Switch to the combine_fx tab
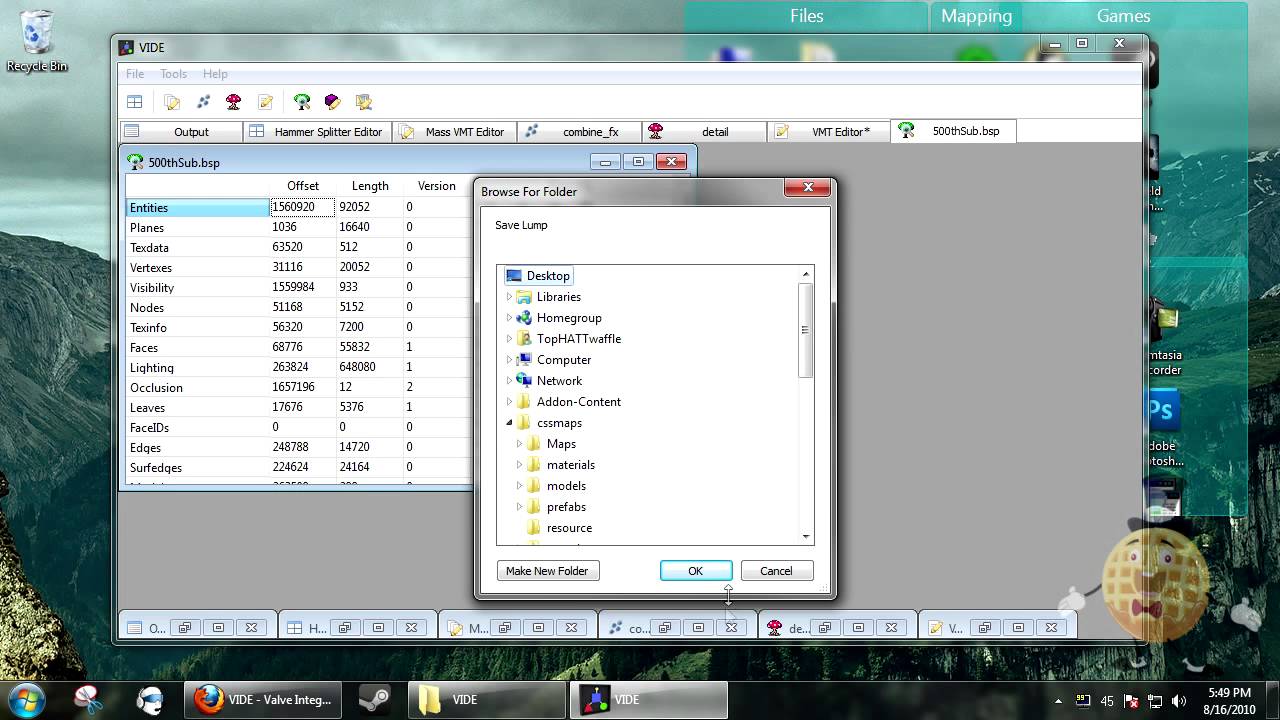This screenshot has width=1280, height=720. pyautogui.click(x=580, y=131)
